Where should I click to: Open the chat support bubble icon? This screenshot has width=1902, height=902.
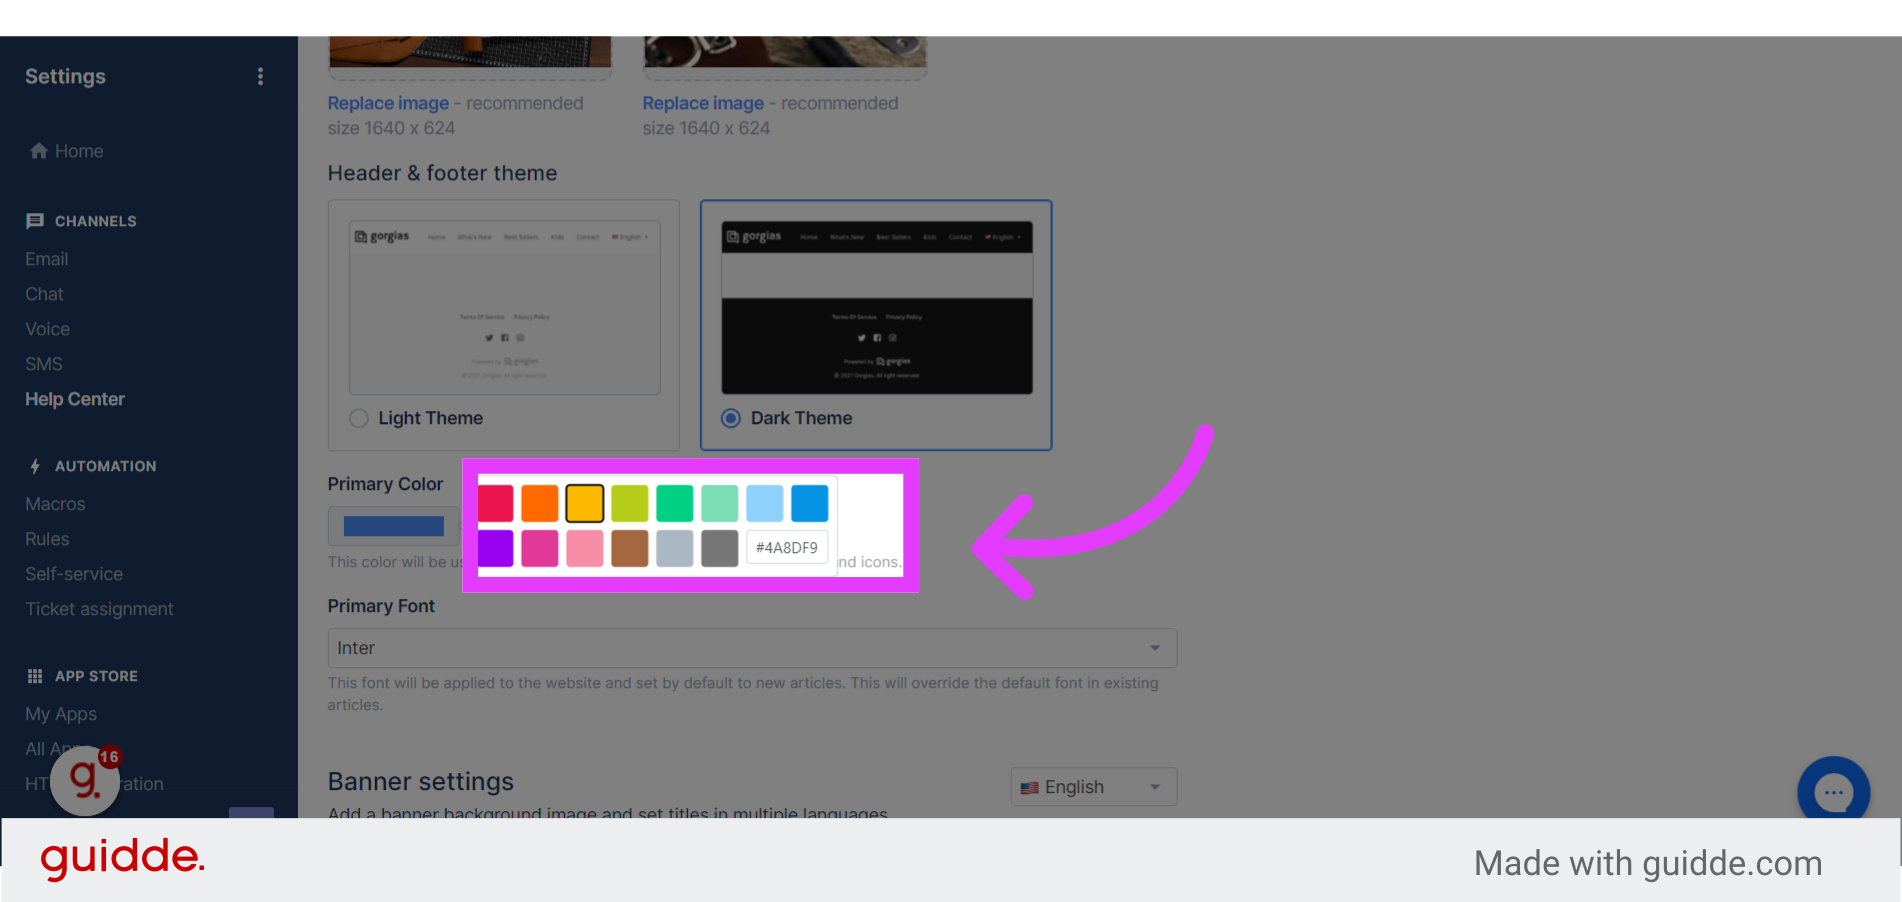pyautogui.click(x=1833, y=791)
